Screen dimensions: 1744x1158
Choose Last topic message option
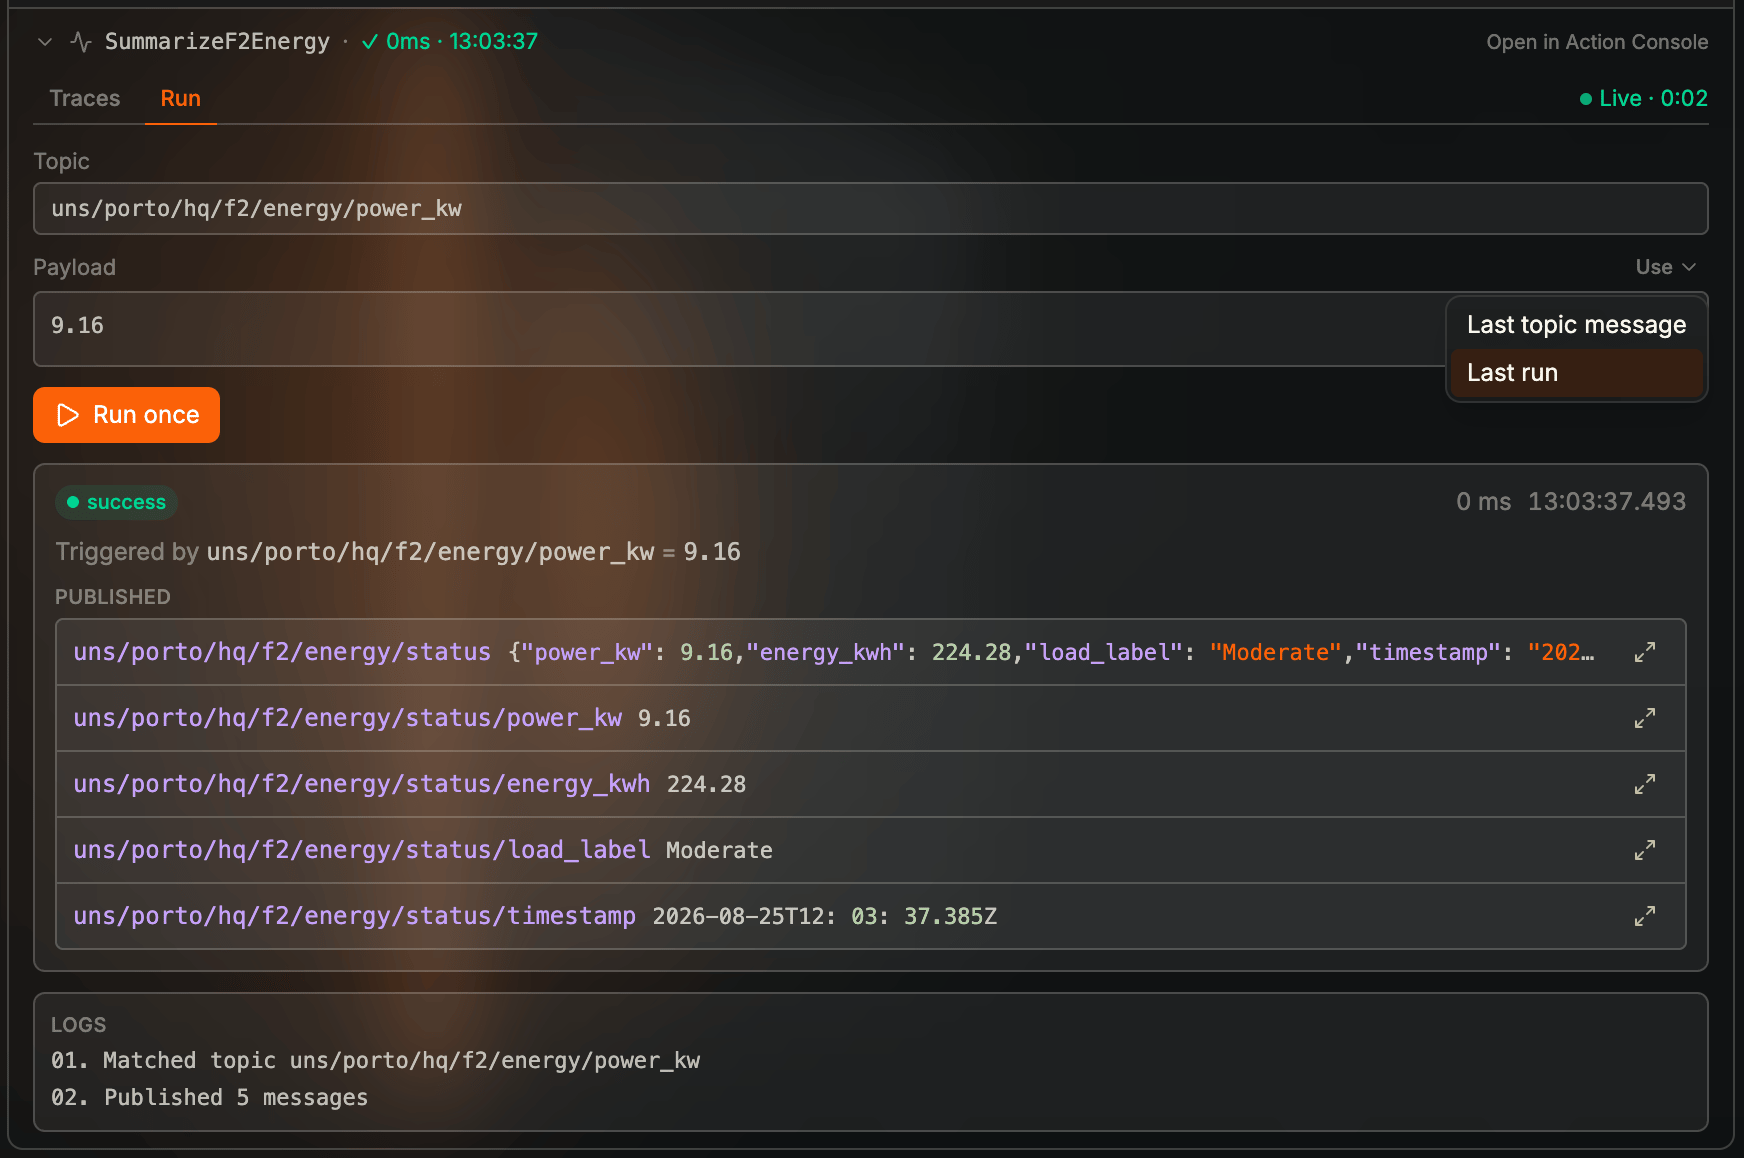[x=1576, y=325]
